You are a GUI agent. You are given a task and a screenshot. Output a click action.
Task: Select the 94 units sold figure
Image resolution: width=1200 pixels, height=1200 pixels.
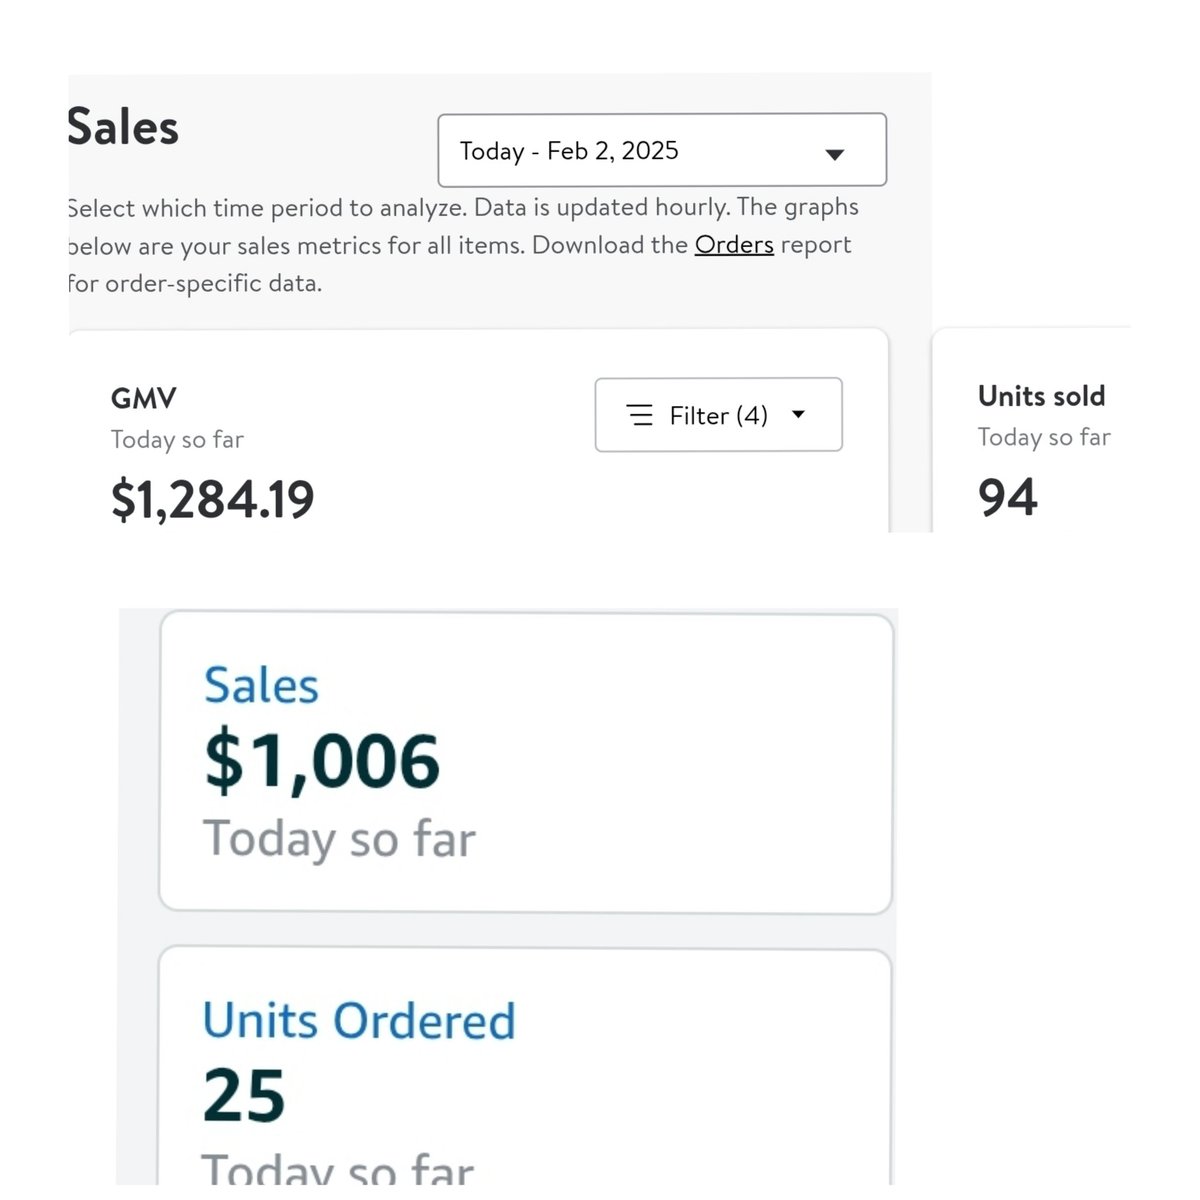[x=1007, y=497]
